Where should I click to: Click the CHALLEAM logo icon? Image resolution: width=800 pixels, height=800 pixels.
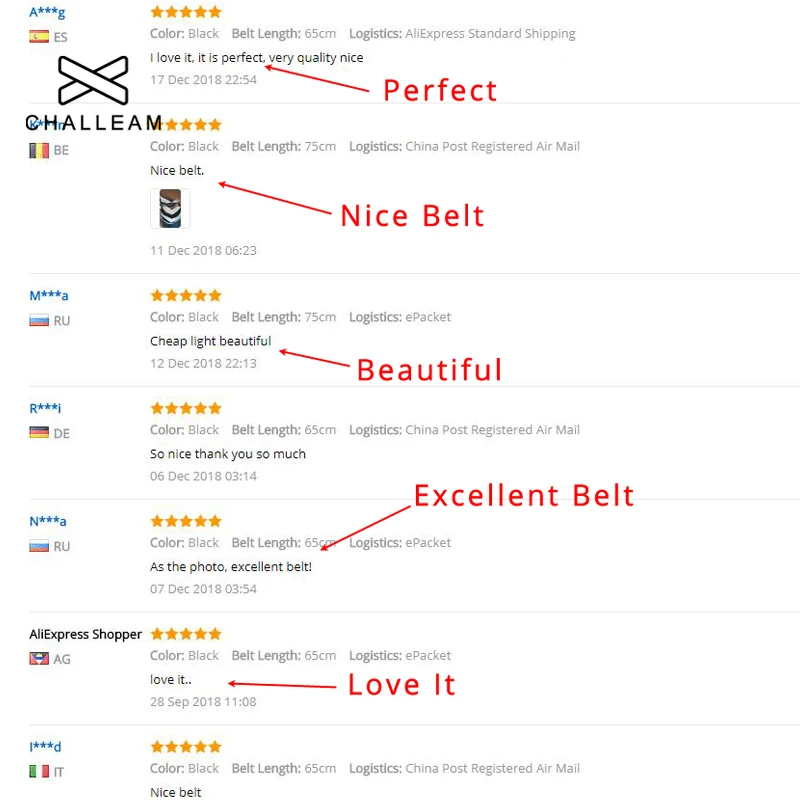coord(93,81)
